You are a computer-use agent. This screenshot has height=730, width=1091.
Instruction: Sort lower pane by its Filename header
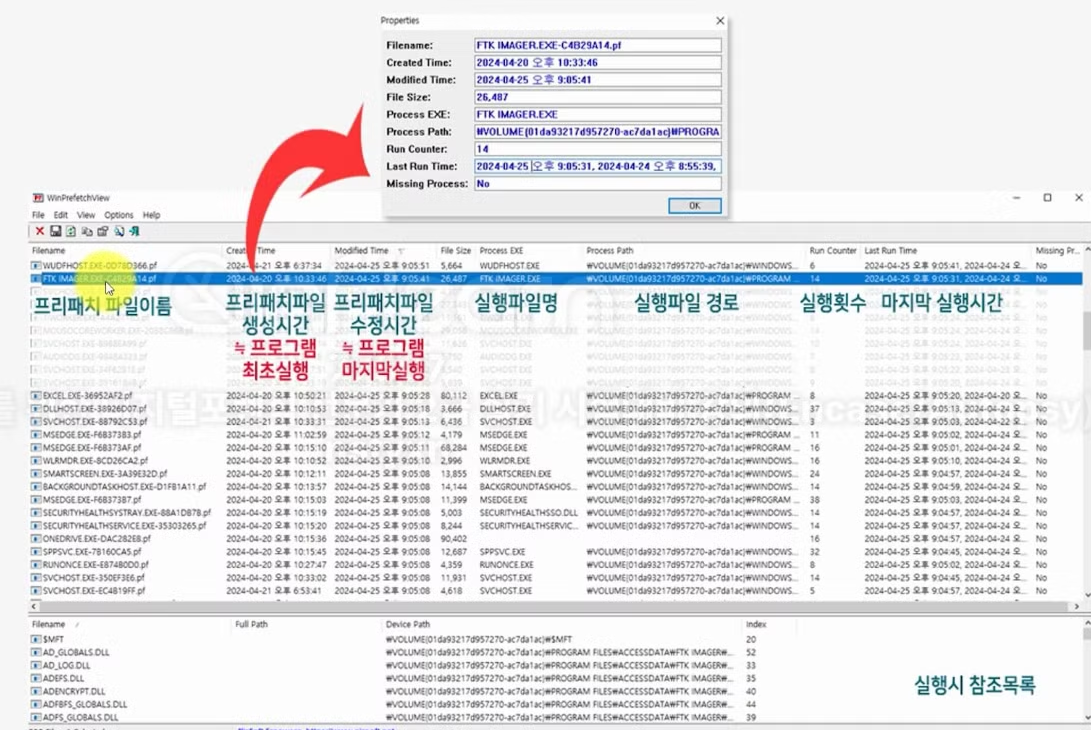(x=129, y=625)
